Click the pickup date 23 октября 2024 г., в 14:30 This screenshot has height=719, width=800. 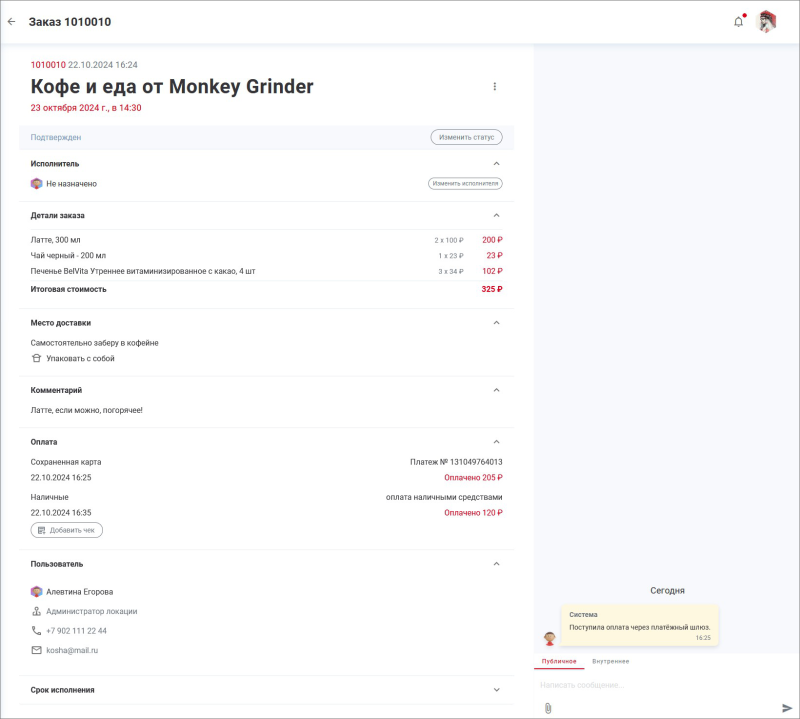point(86,108)
